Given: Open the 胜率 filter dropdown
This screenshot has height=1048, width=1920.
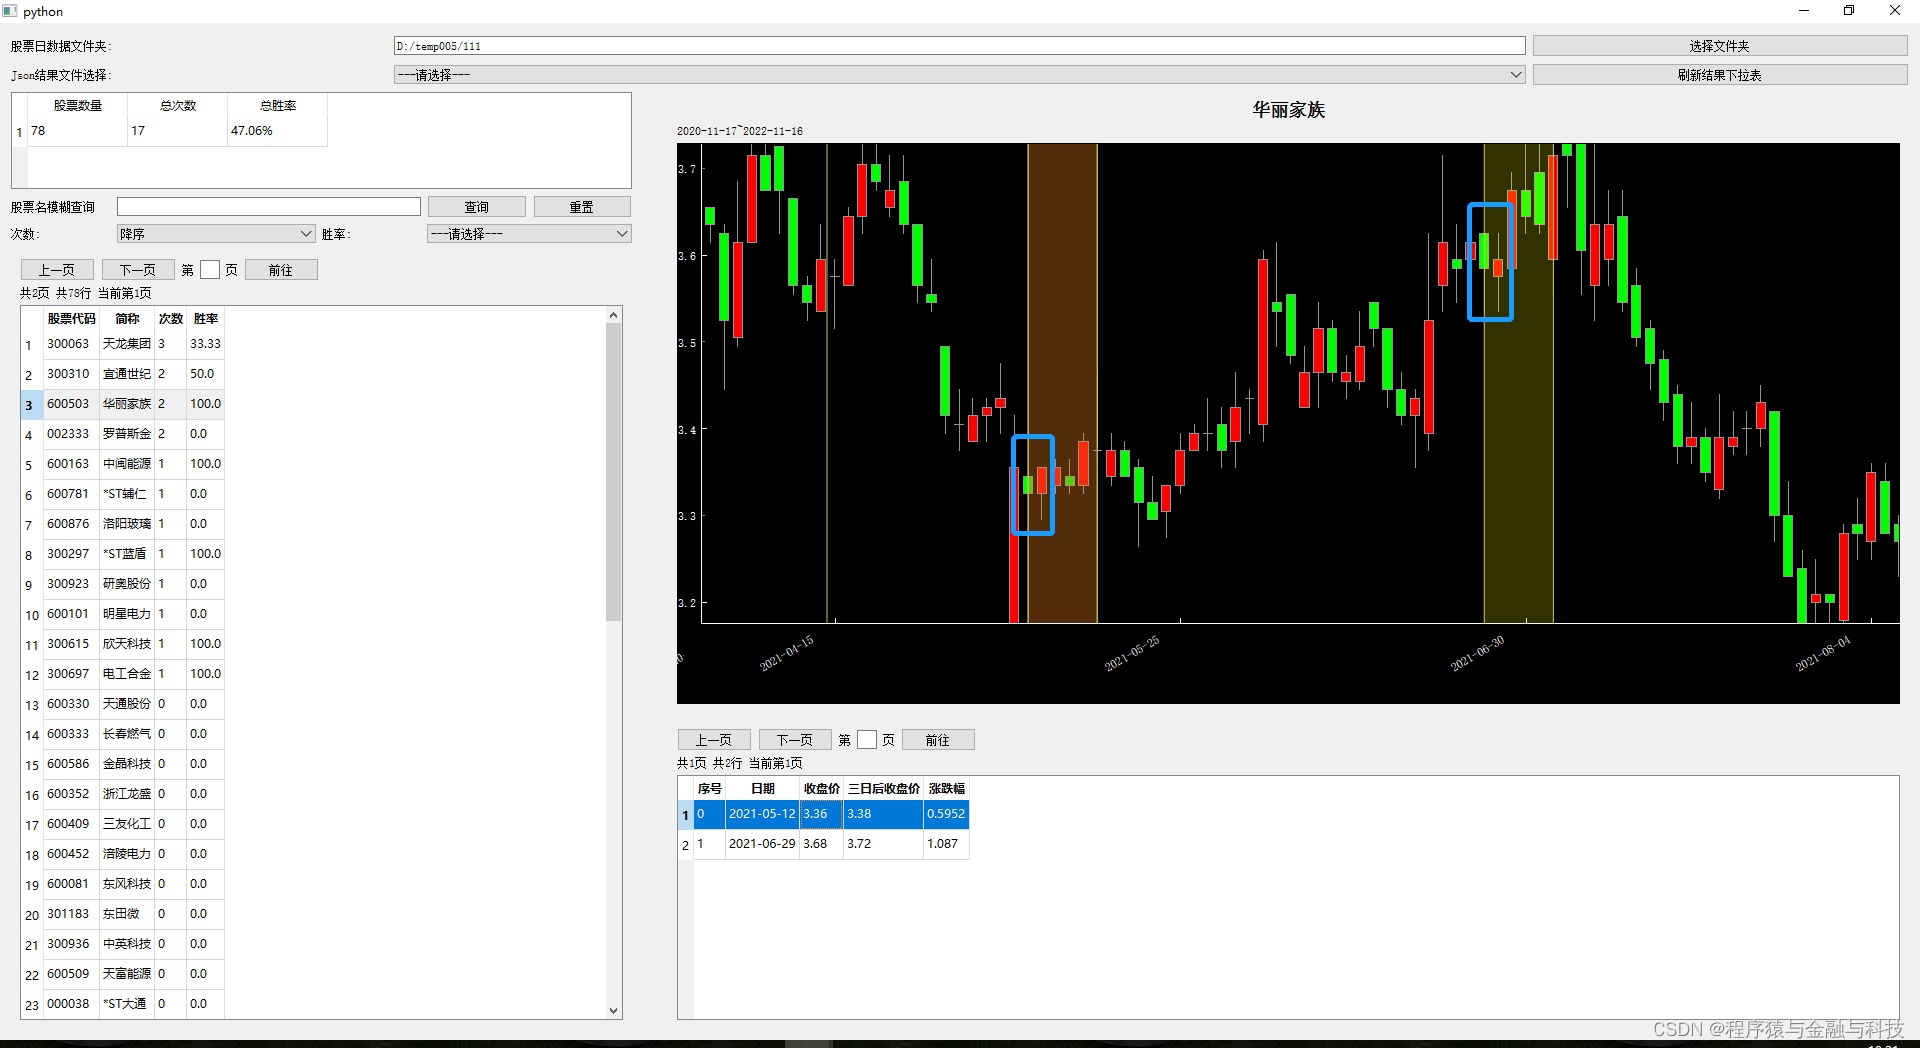Looking at the screenshot, I should point(529,234).
